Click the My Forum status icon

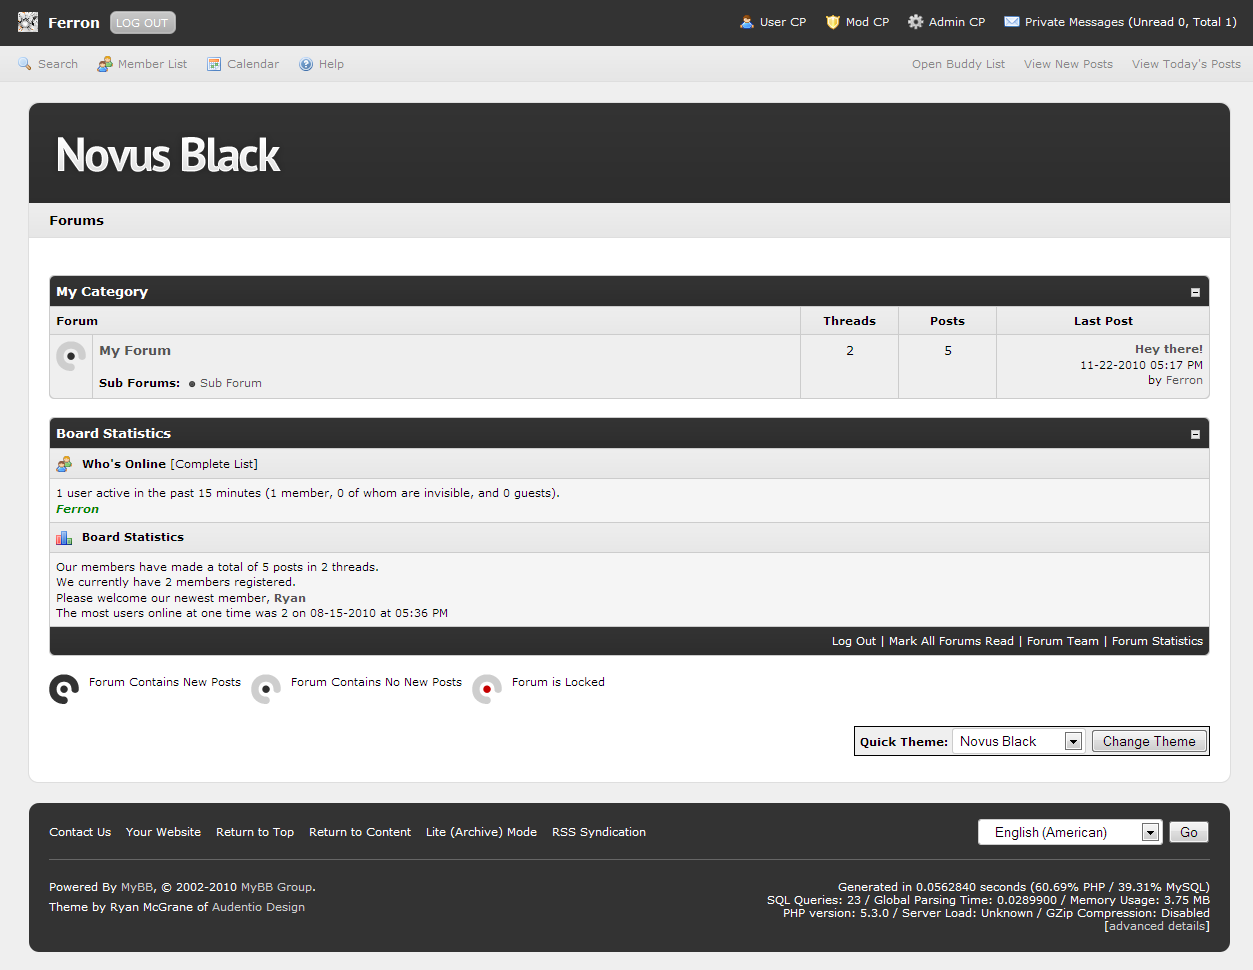click(71, 356)
